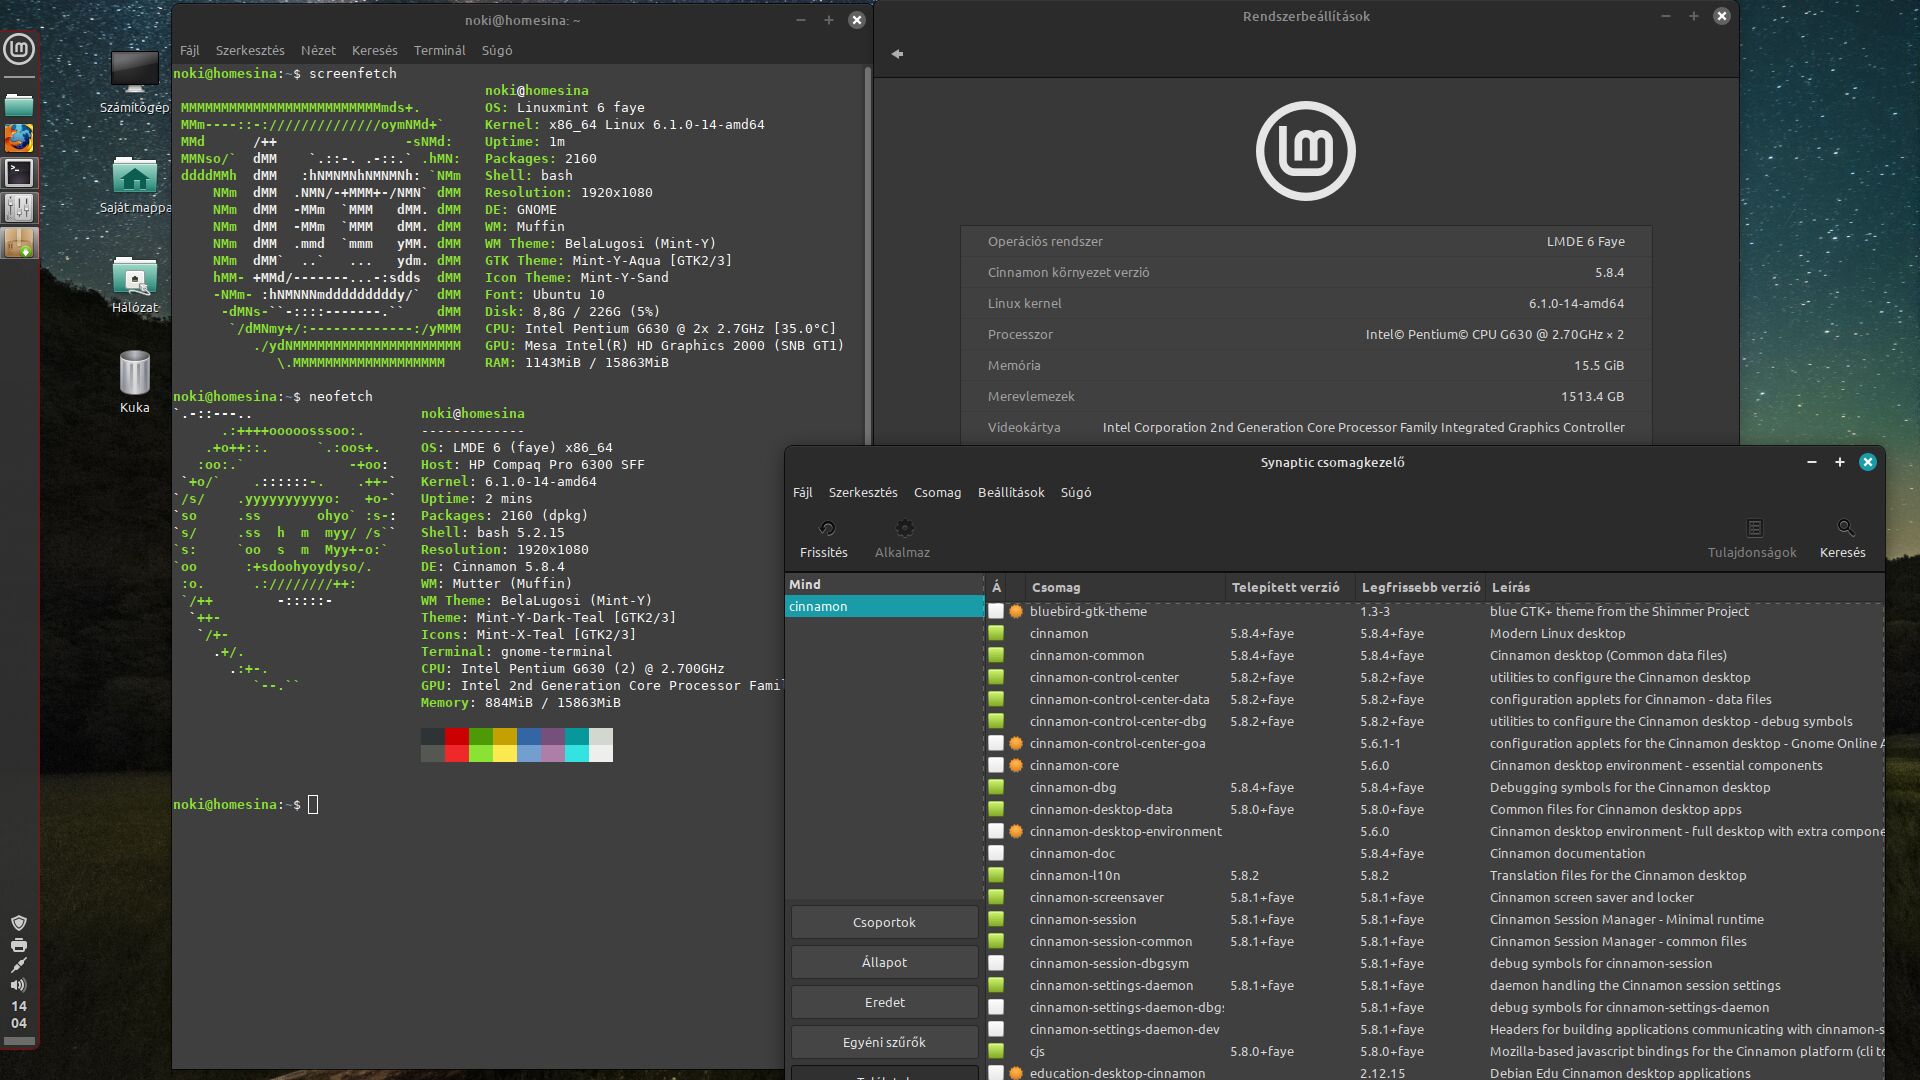Click the bluebird-gtk-theme orange supported icon
The width and height of the screenshot is (1920, 1080).
click(1016, 611)
